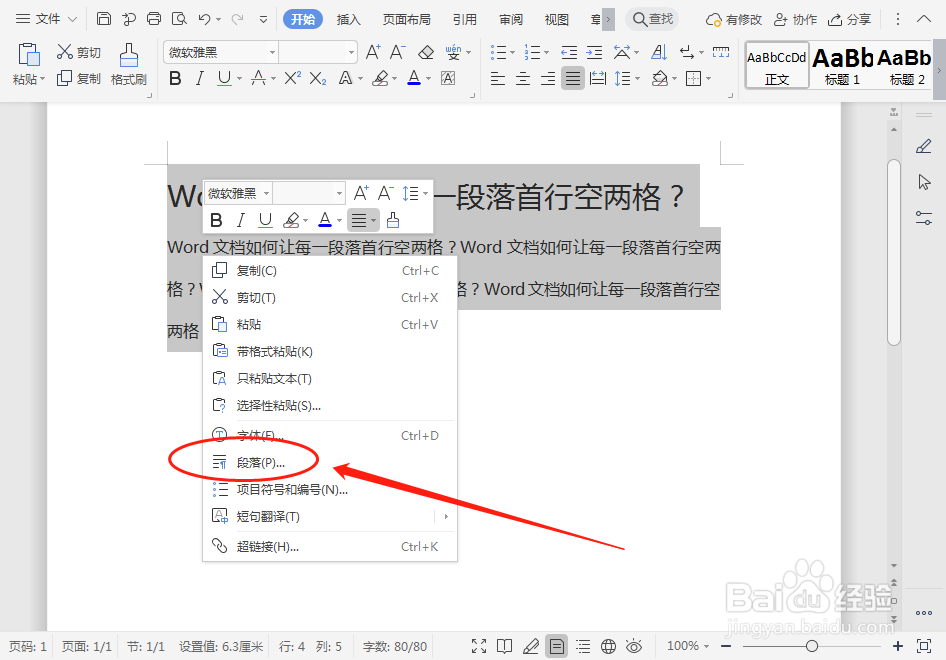
Task: Click eye protection mode icon in status bar
Action: (x=633, y=646)
